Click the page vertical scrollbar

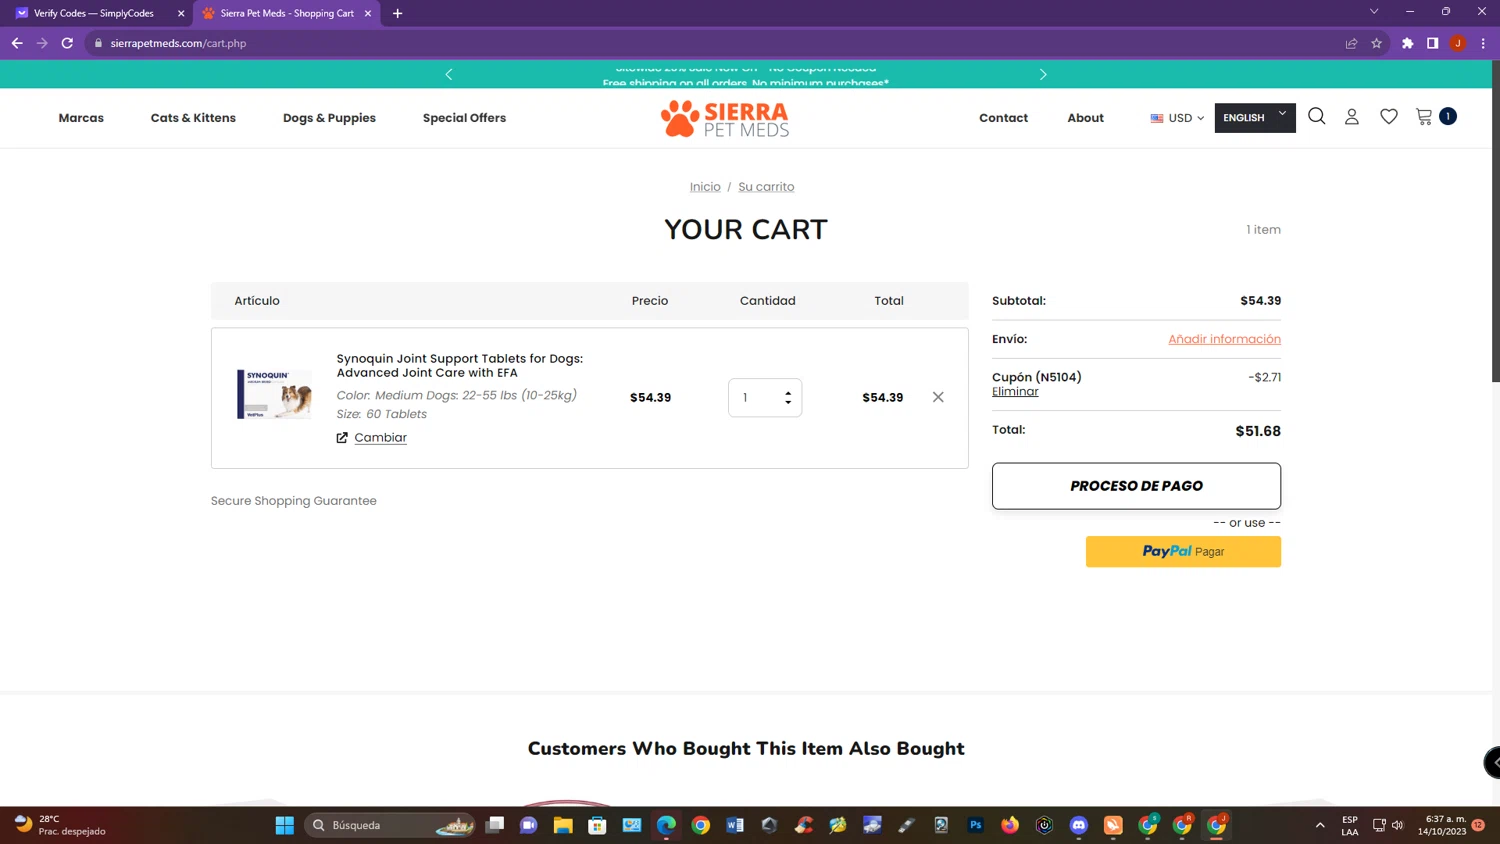pyautogui.click(x=1495, y=220)
